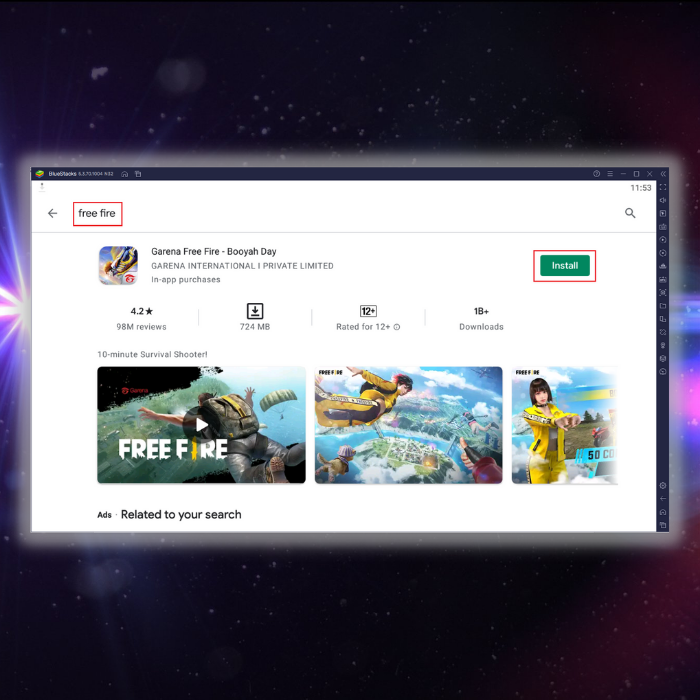
Task: Click the download notification arrow in status bar
Action: [42, 187]
